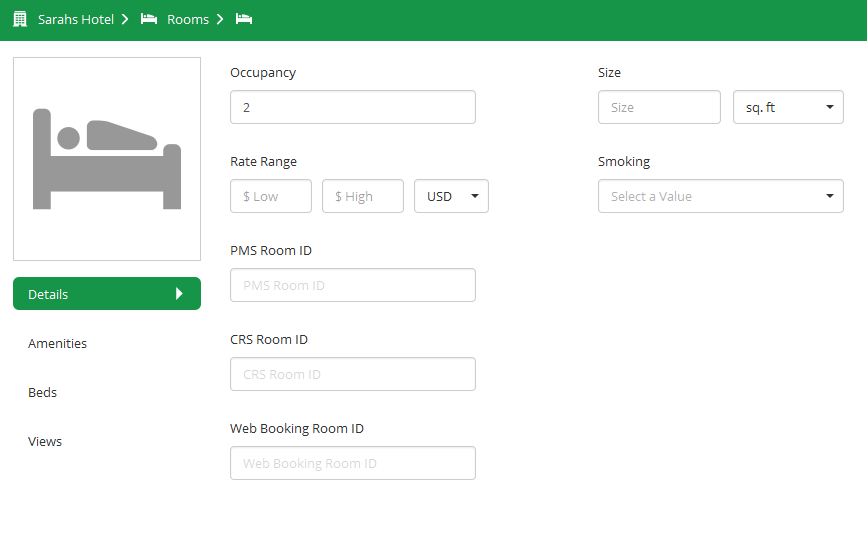This screenshot has height=538, width=867.
Task: Click the CRS Room ID input
Action: [x=353, y=374]
